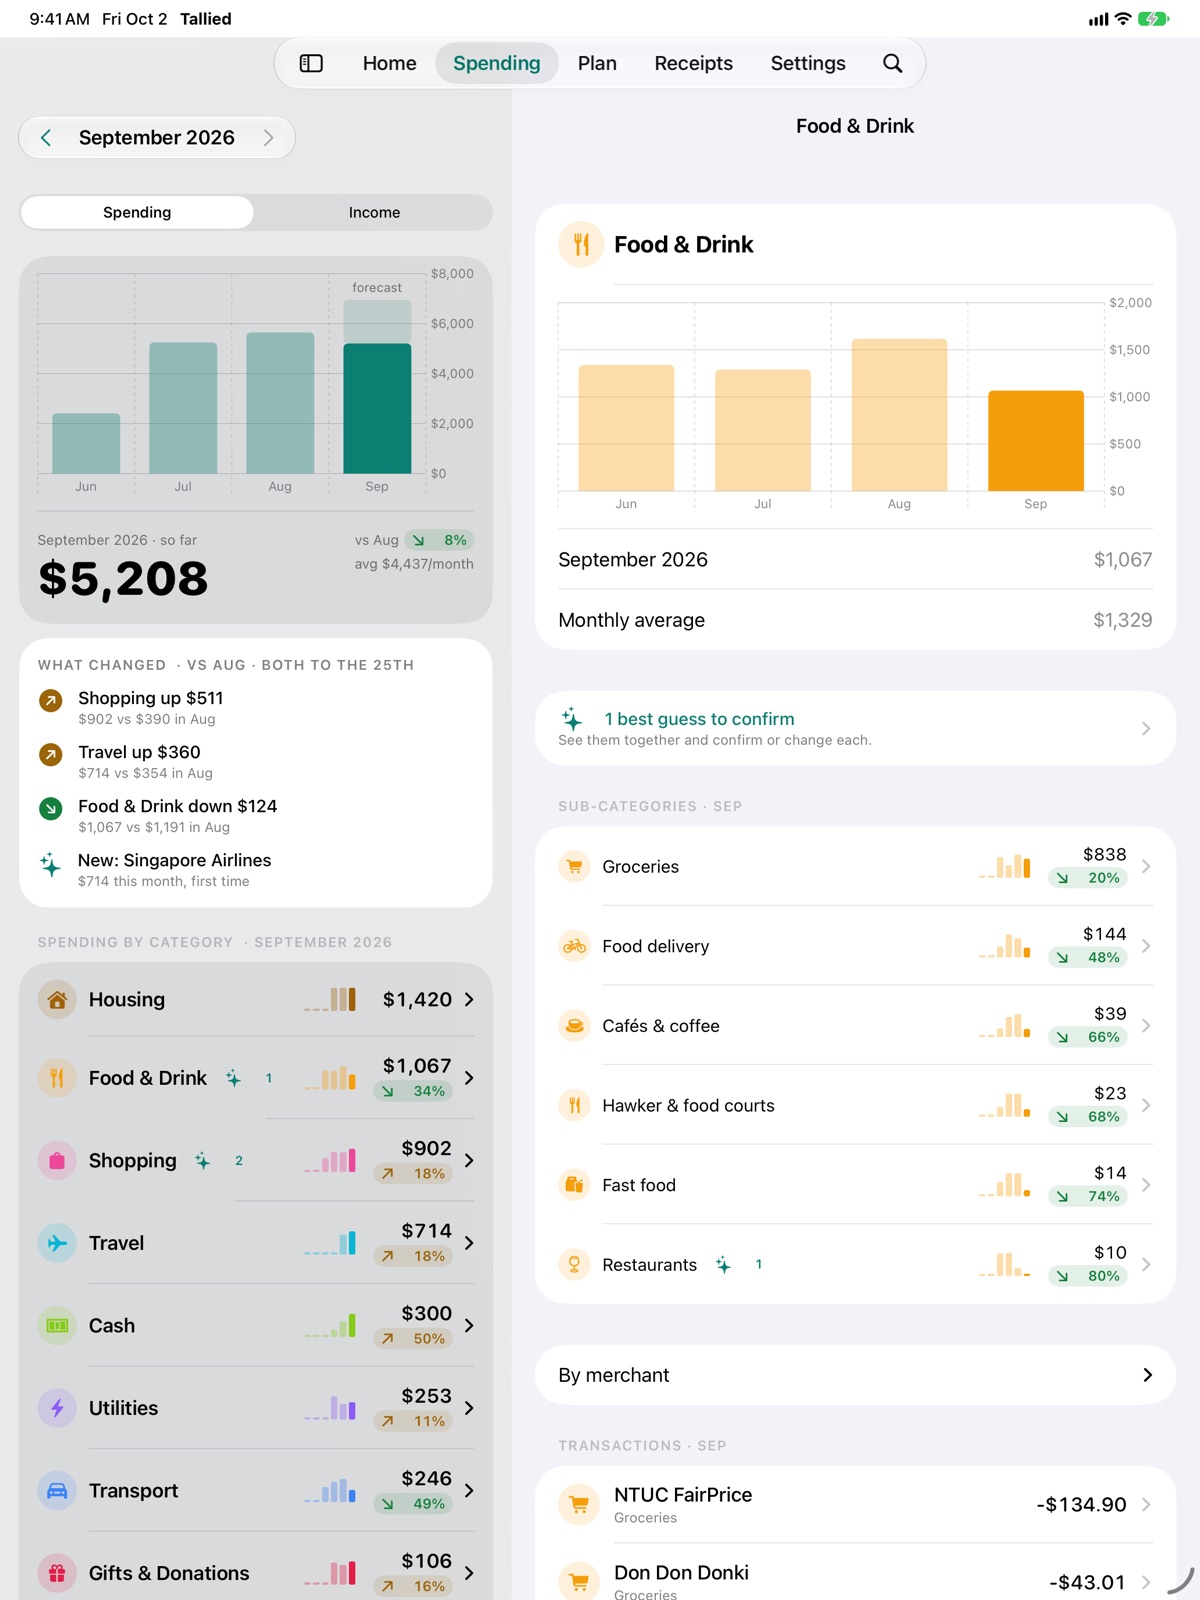The height and width of the screenshot is (1600, 1200).
Task: Open search with the magnifier icon
Action: click(892, 63)
